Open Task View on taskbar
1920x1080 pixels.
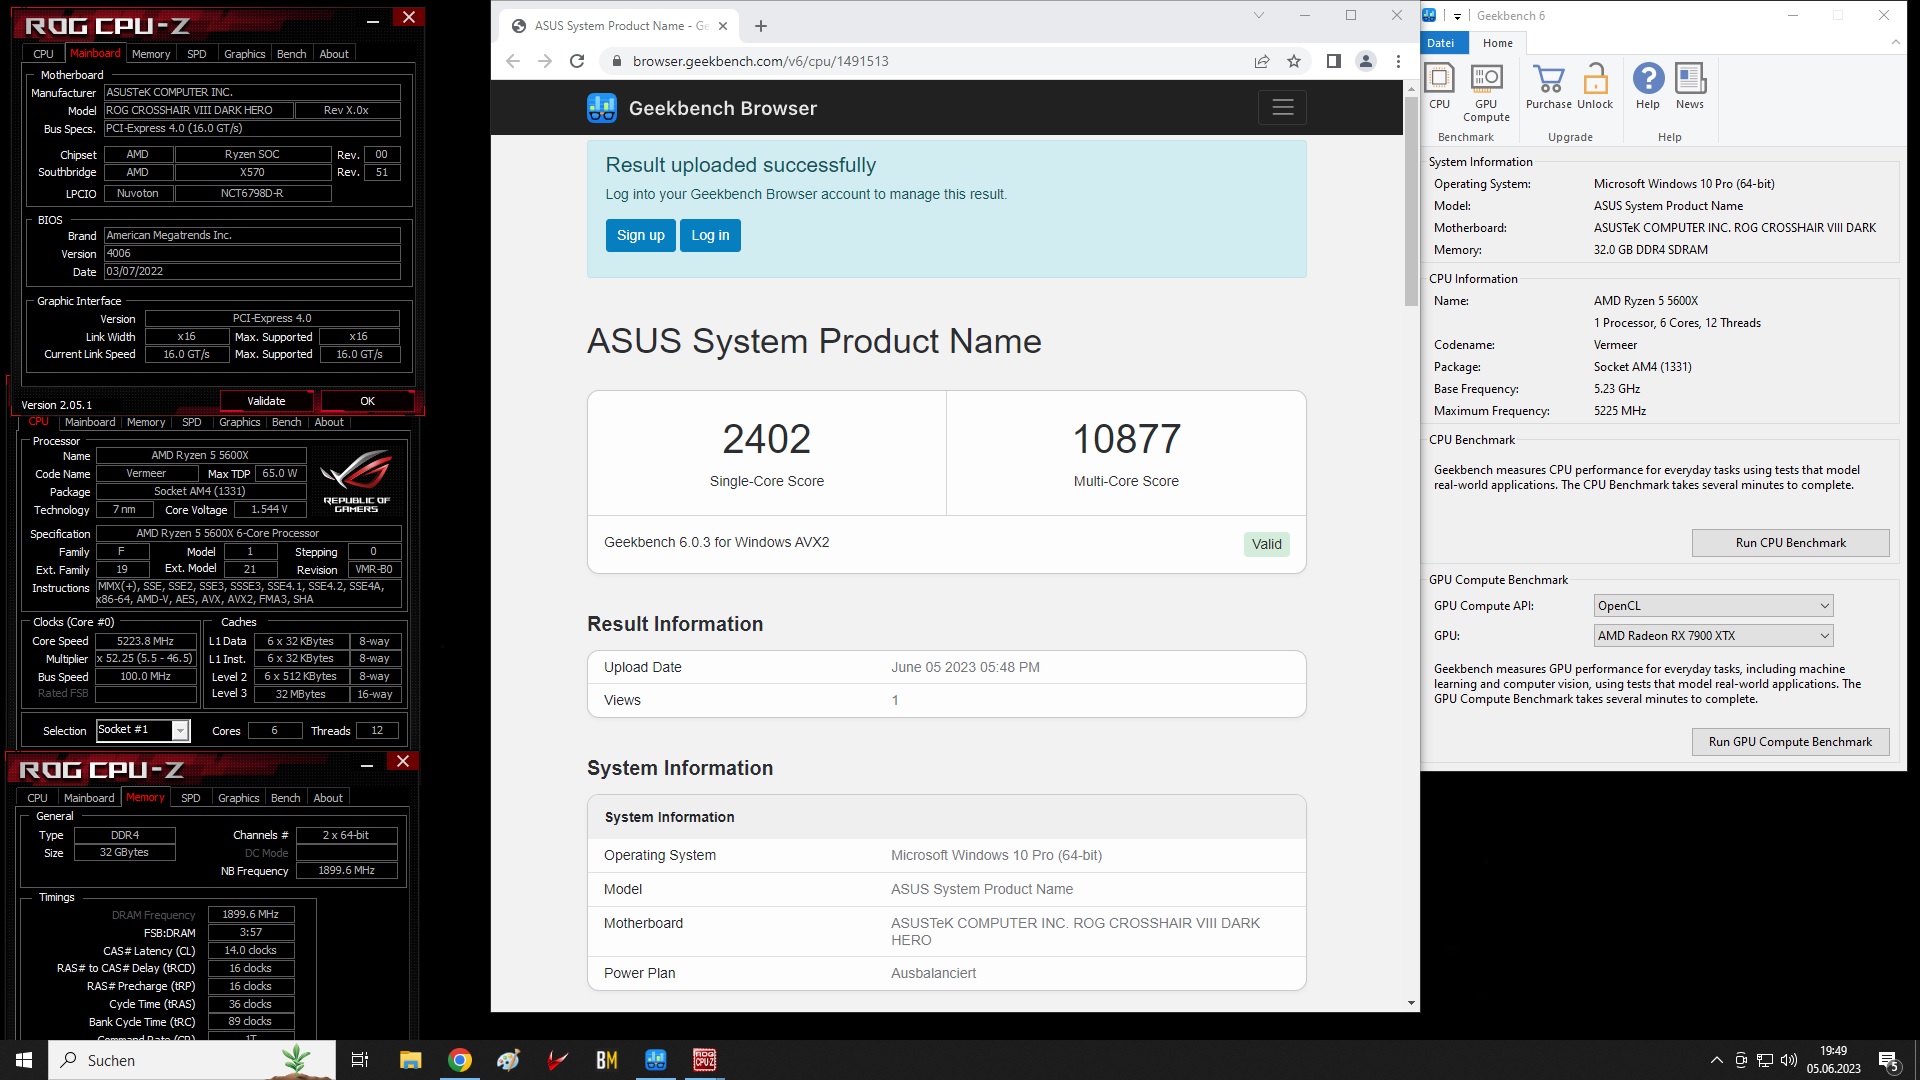coord(360,1060)
